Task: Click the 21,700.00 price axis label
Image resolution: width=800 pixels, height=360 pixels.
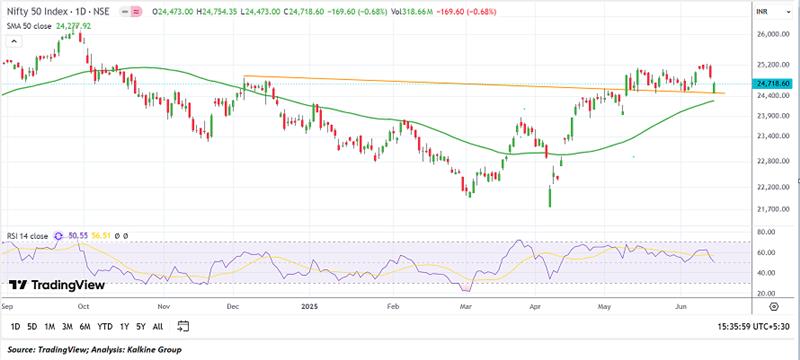Action: (x=773, y=209)
